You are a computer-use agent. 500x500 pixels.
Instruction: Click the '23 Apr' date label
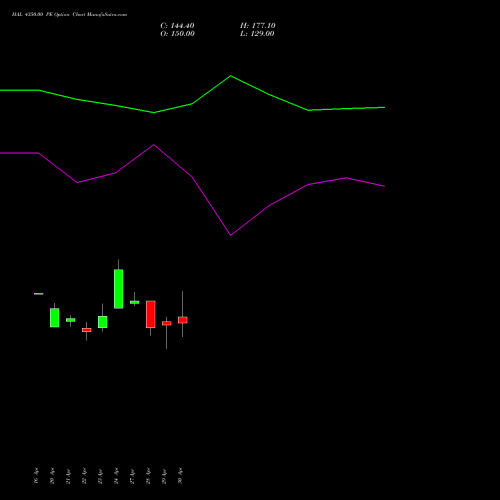100,476
